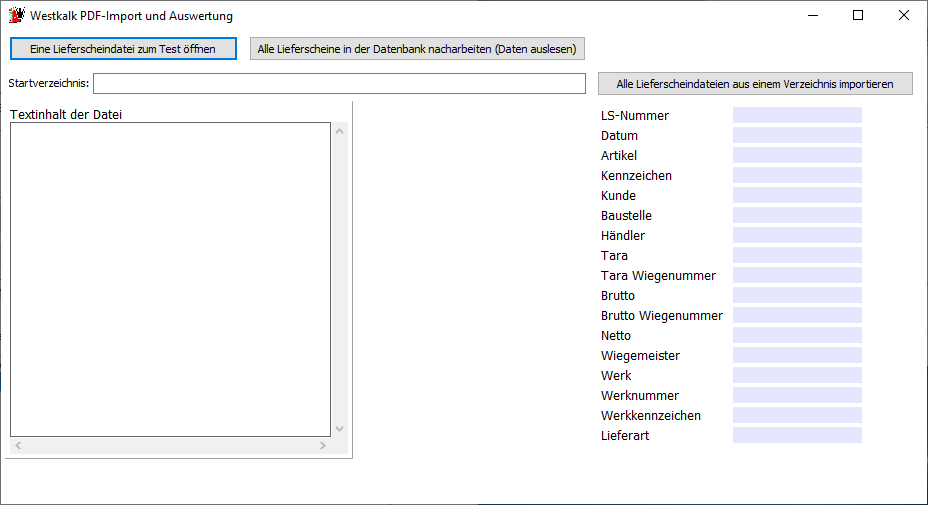
Task: Click the text area scroll down arrow
Action: click(x=340, y=429)
